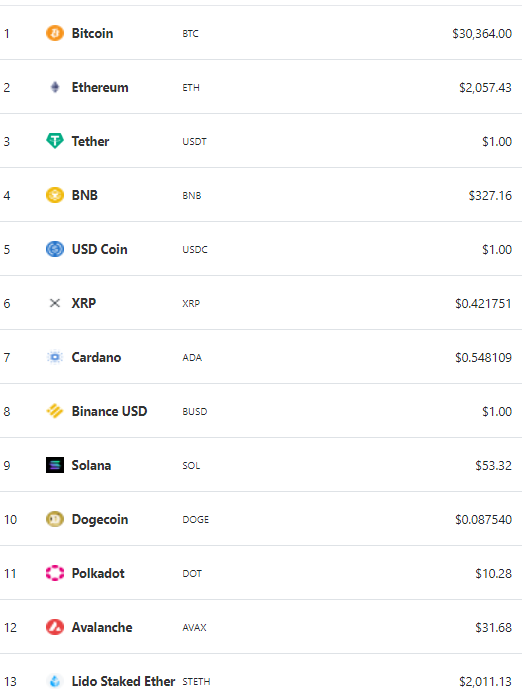522x699 pixels.
Task: Click the Ethereum diamond logo icon
Action: click(x=55, y=87)
